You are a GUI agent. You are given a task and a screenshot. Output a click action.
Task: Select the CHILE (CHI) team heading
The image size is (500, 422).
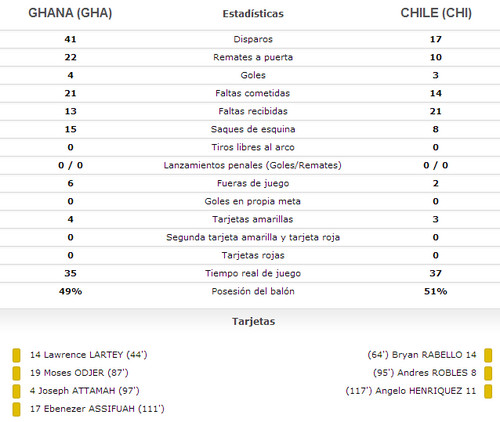[x=436, y=13]
